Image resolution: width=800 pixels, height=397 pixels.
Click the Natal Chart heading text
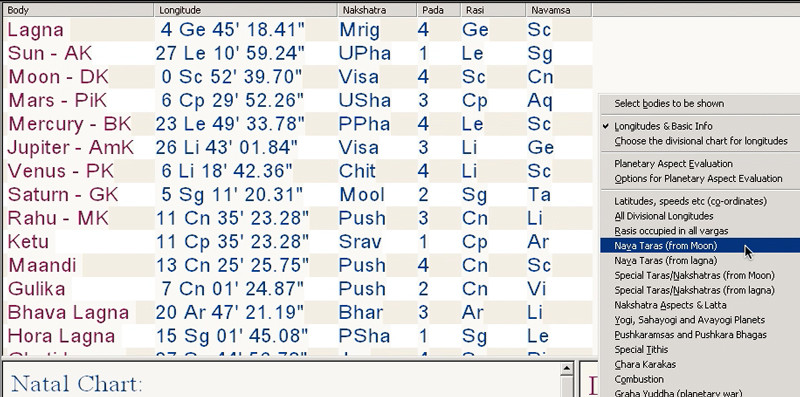[x=77, y=384]
